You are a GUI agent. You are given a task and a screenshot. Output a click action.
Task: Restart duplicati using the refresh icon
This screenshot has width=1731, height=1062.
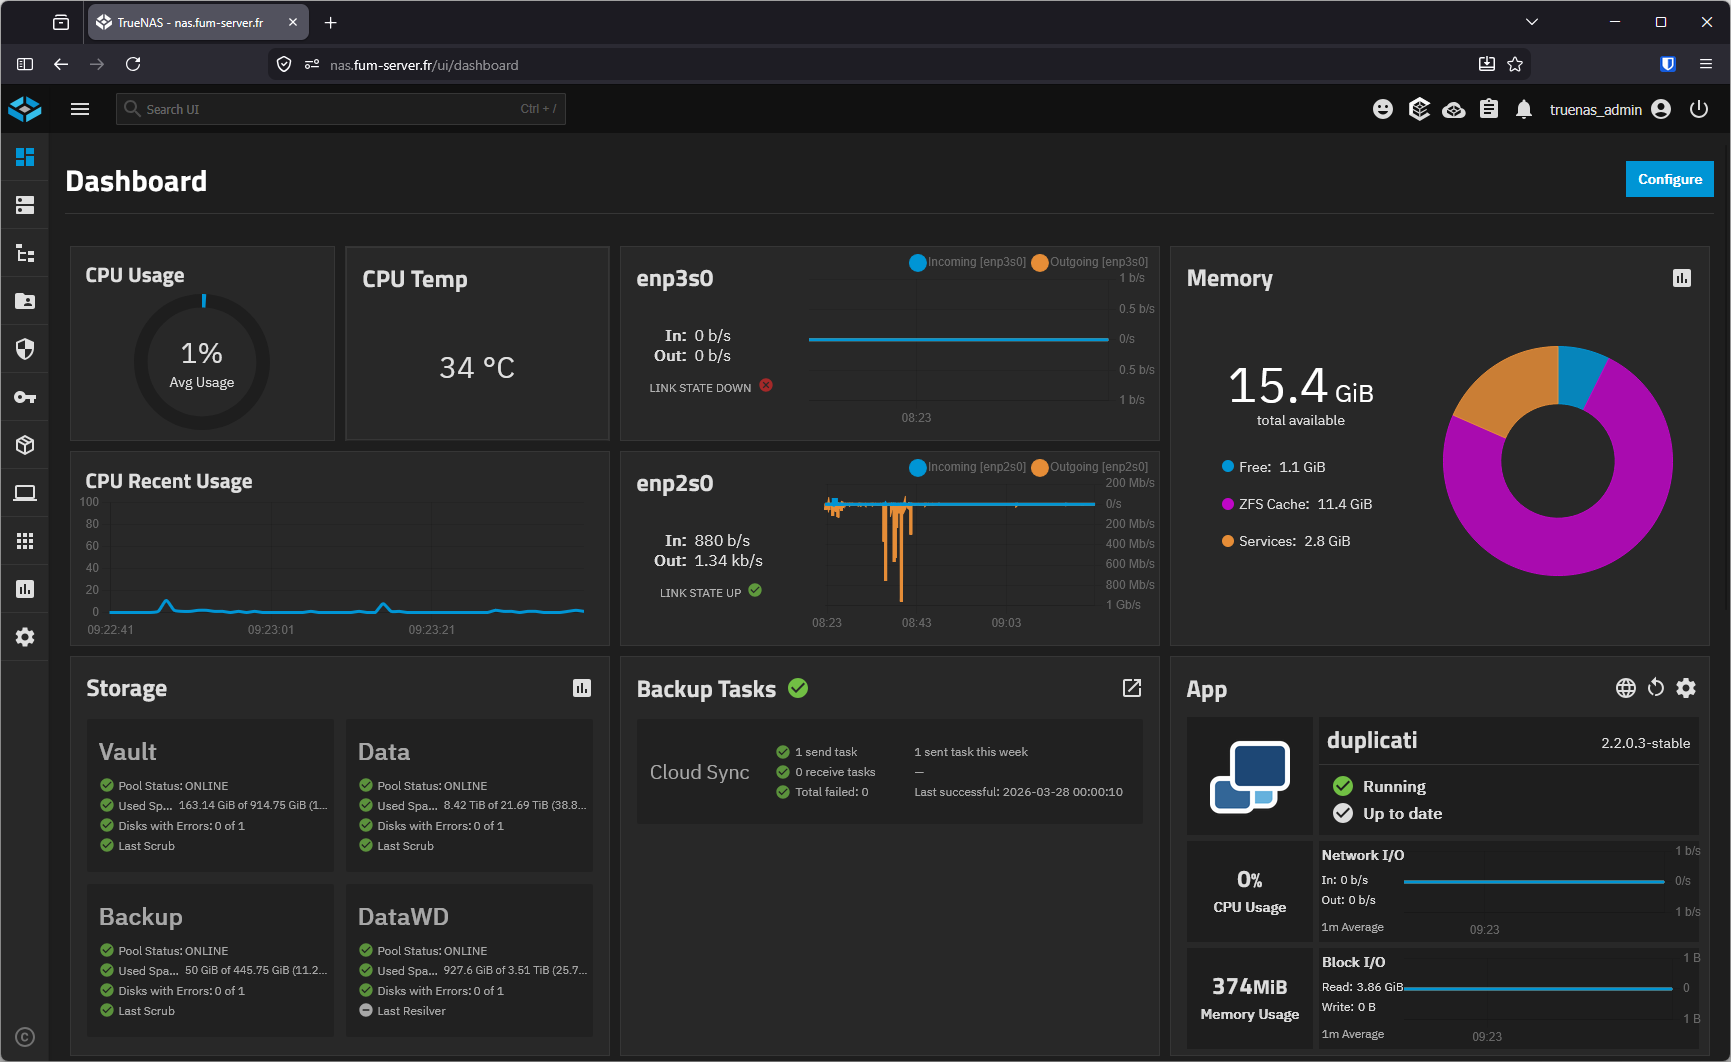coord(1655,688)
